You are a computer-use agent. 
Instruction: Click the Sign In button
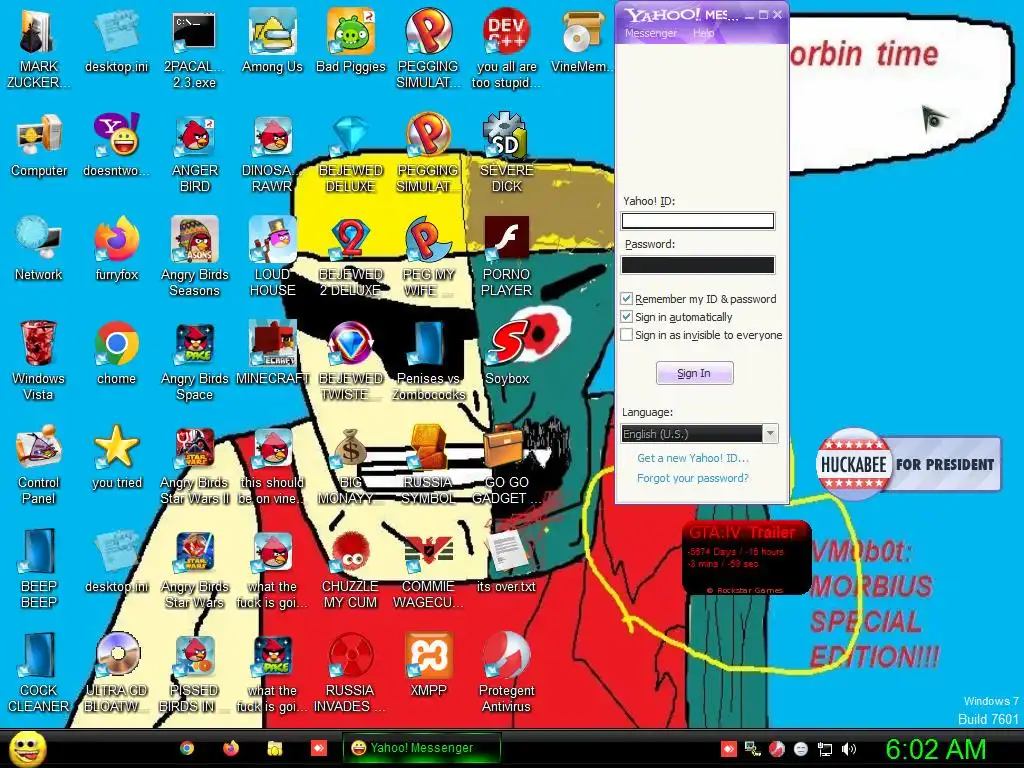pos(694,373)
